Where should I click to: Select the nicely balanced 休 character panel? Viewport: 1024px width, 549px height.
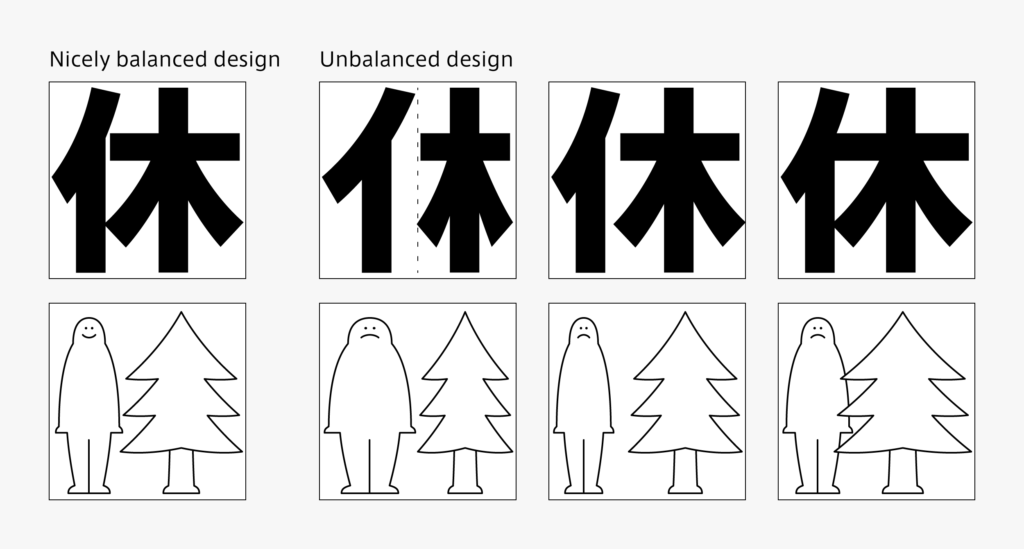point(148,180)
